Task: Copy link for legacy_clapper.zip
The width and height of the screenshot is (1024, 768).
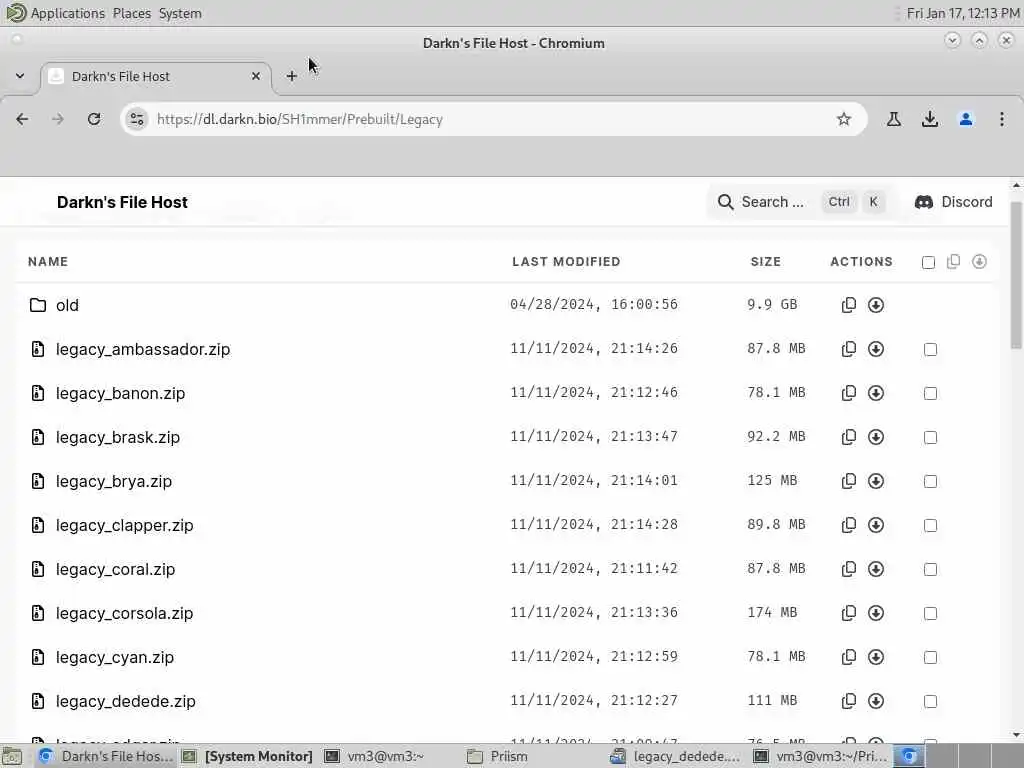Action: coord(848,525)
